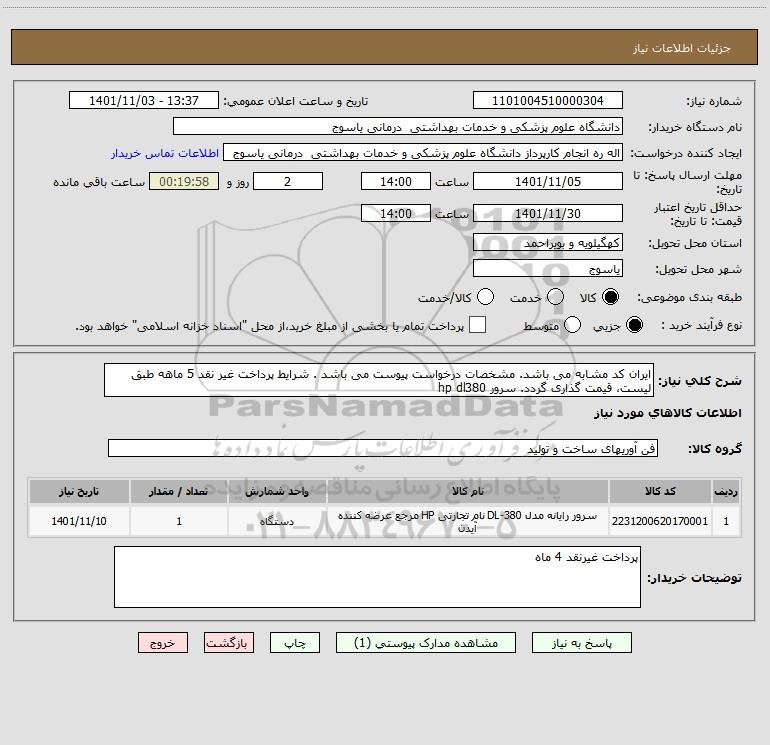The width and height of the screenshot is (770, 745).
Task: Click the announcement date field 1401/11/03 - 13:37
Action: 144,101
